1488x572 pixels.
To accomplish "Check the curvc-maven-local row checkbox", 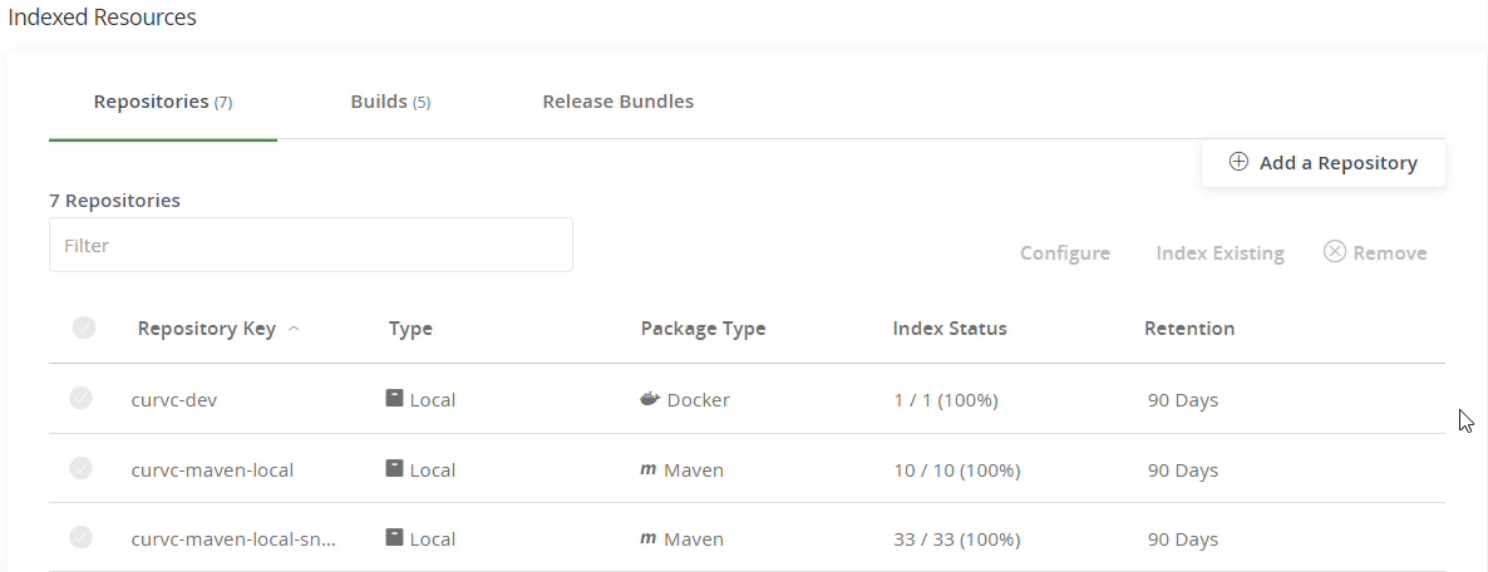I will (x=81, y=468).
